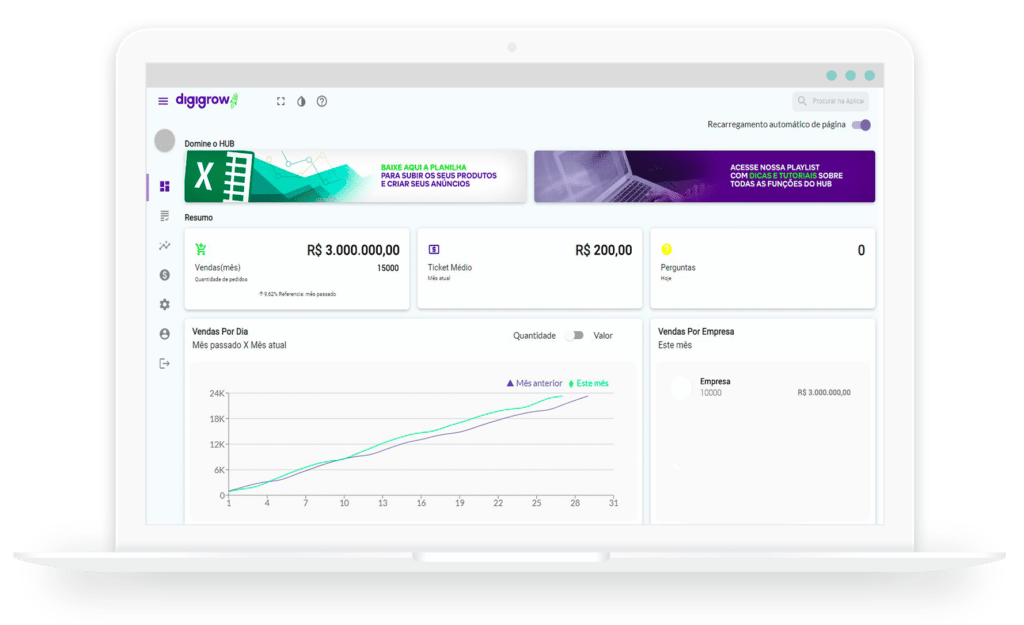Open the hamburger menu beside digigrow logo
The height and width of the screenshot is (625, 1024).
point(163,101)
